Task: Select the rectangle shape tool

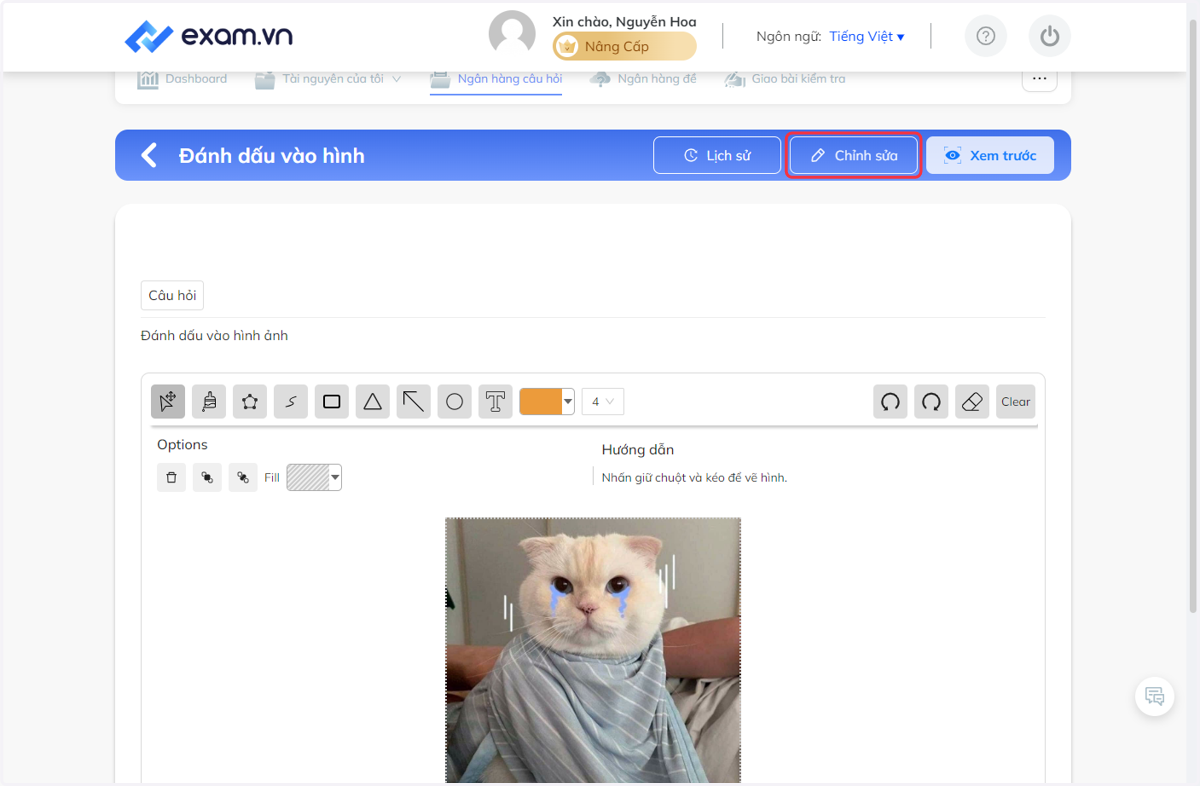Action: pyautogui.click(x=332, y=401)
